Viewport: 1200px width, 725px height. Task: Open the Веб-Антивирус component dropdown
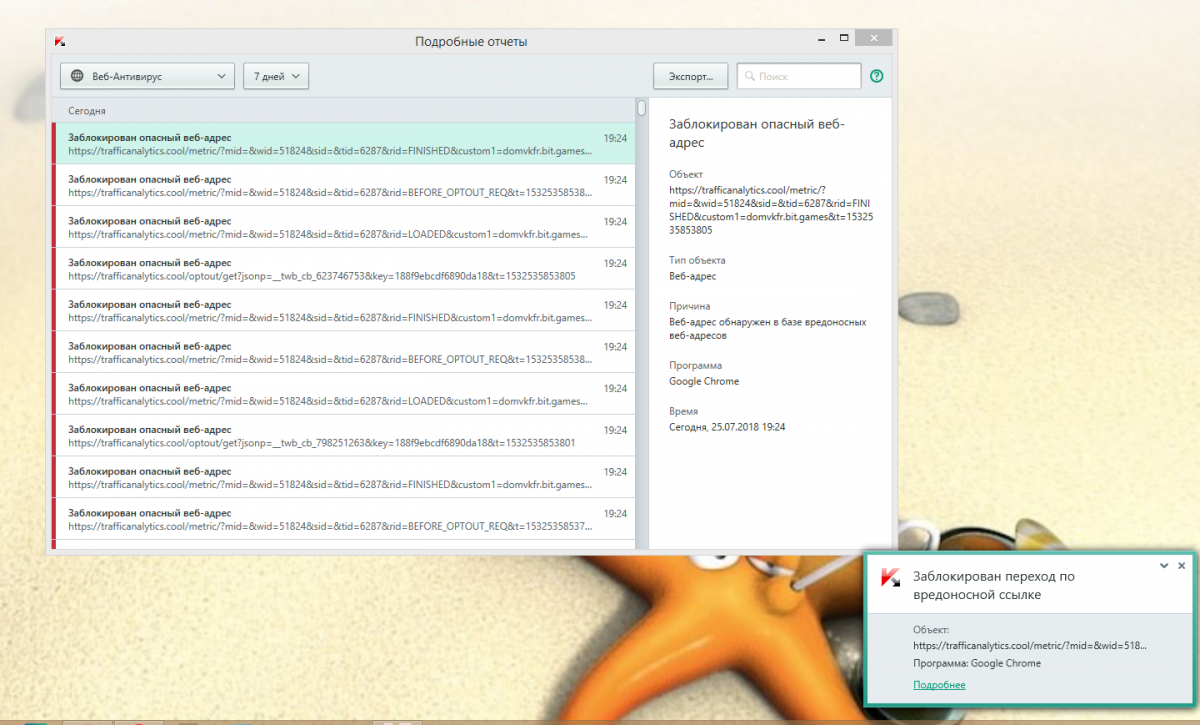pyautogui.click(x=147, y=76)
